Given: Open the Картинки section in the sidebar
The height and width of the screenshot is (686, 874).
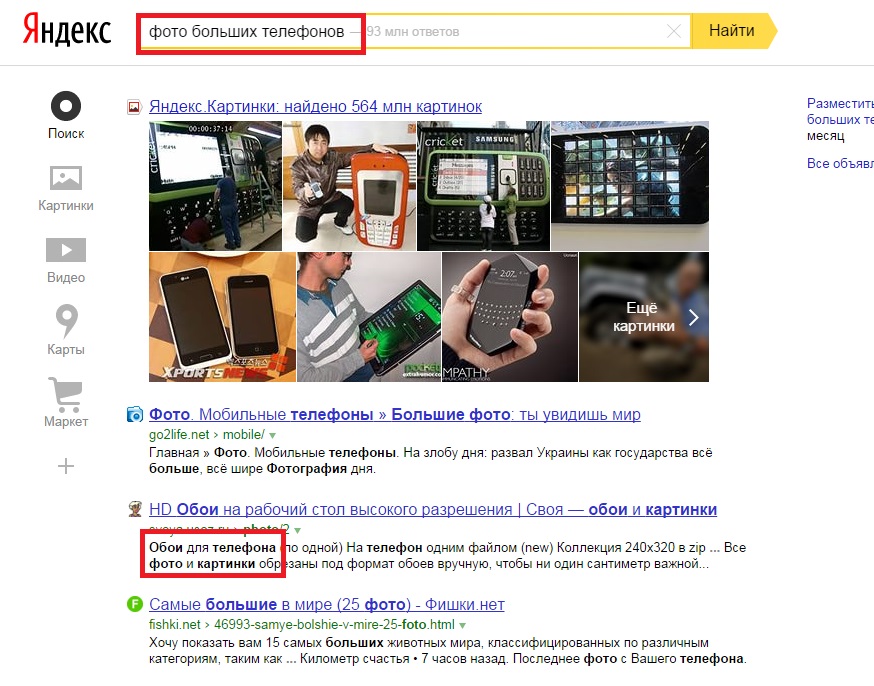Looking at the screenshot, I should pyautogui.click(x=66, y=188).
